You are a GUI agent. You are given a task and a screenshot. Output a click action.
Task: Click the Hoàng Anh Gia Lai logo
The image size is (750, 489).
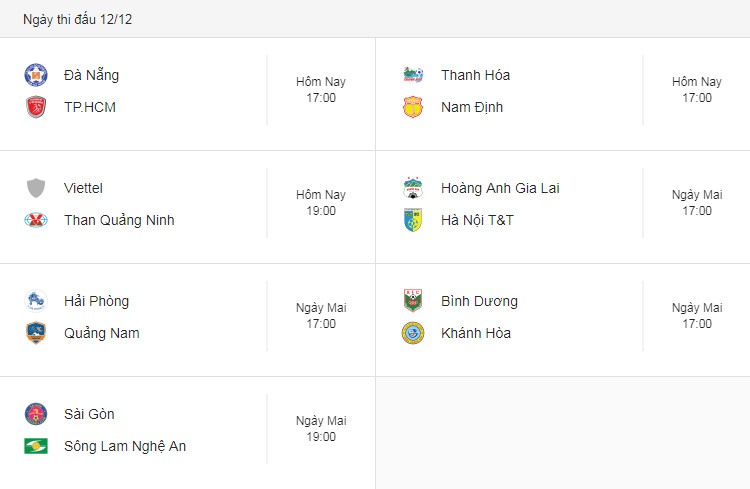(x=413, y=188)
